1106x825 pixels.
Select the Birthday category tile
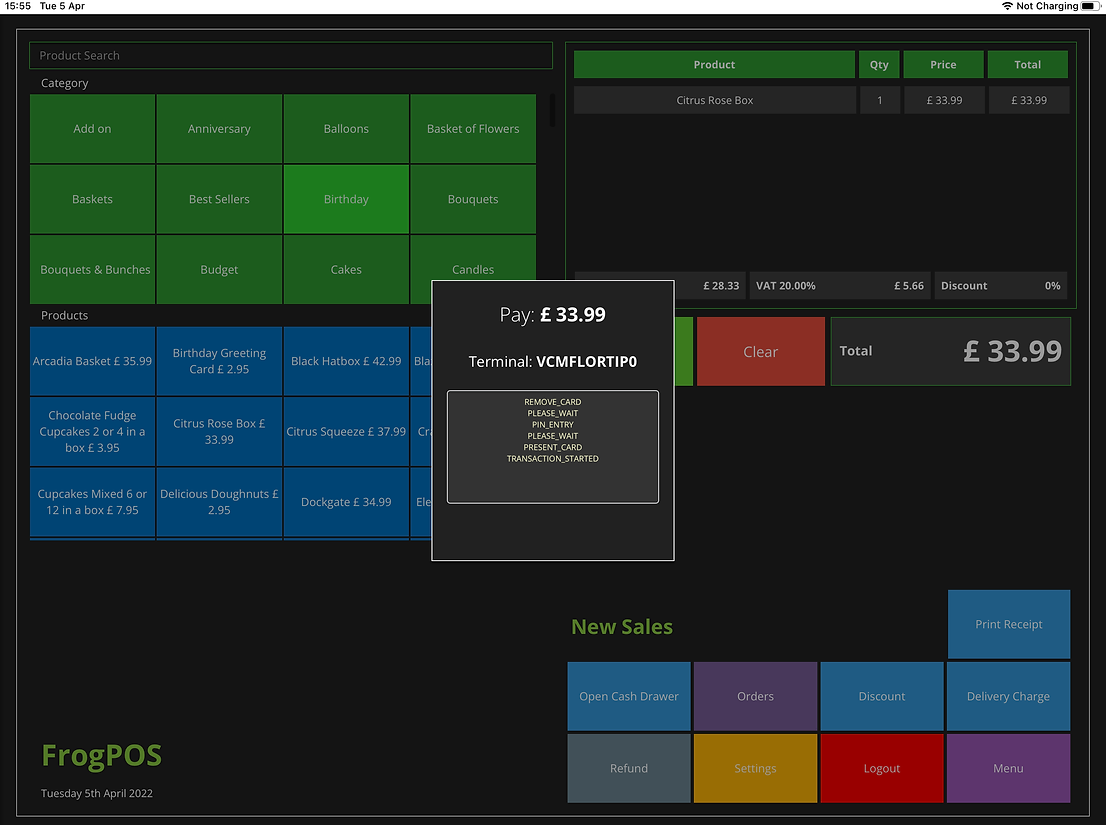(346, 199)
